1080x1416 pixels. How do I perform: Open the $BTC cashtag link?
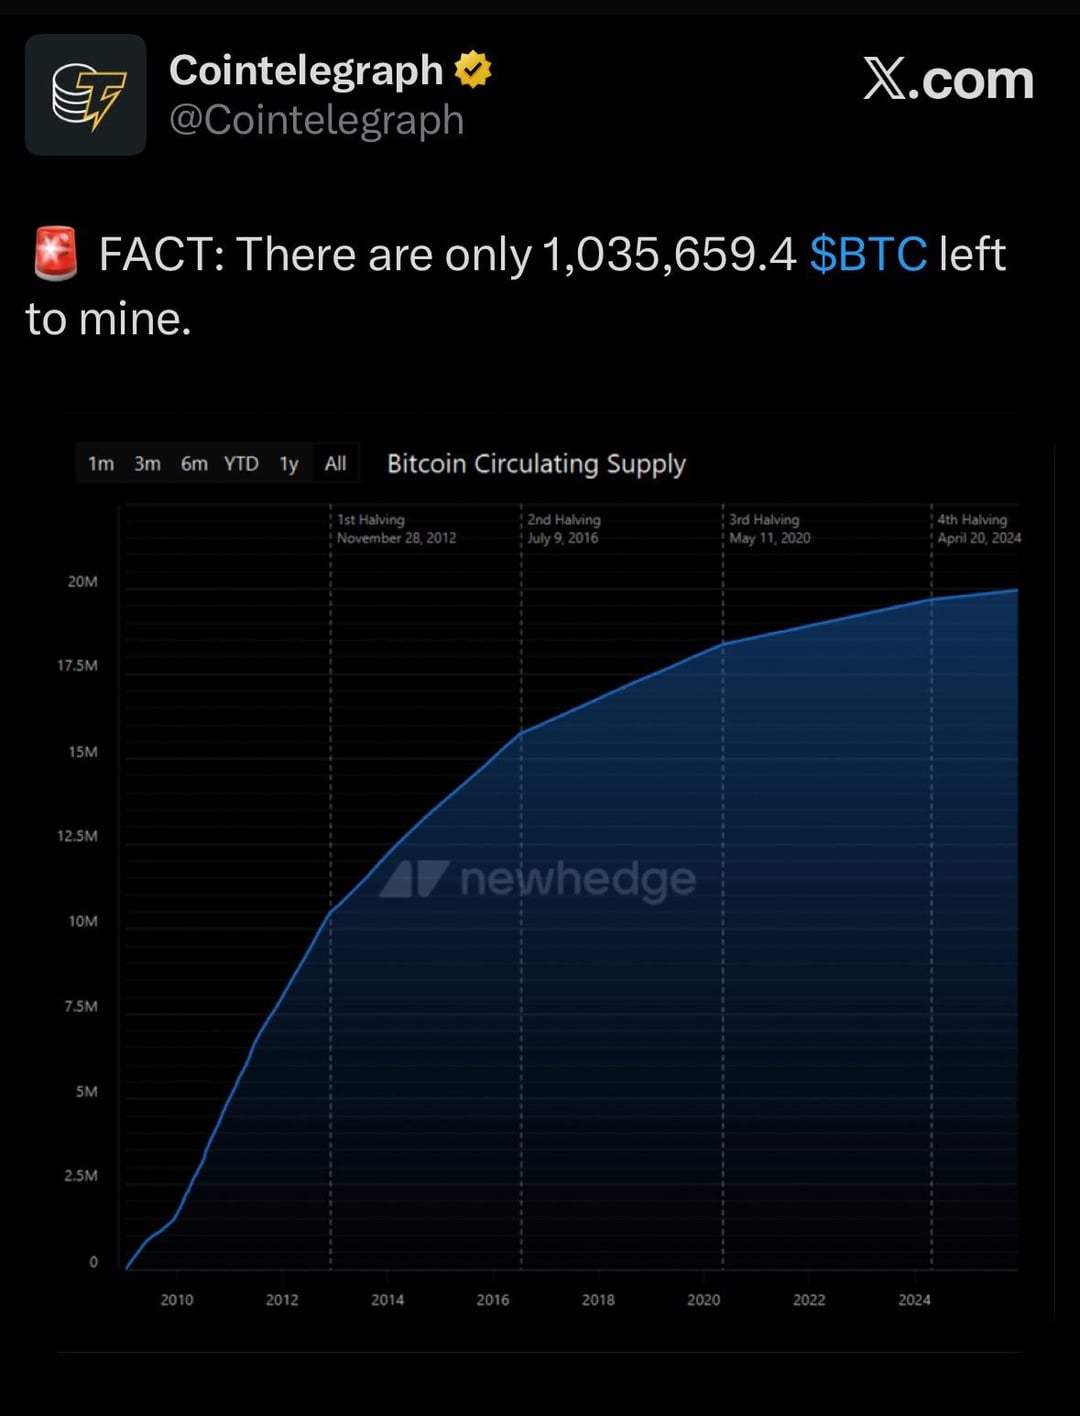pyautogui.click(x=868, y=254)
